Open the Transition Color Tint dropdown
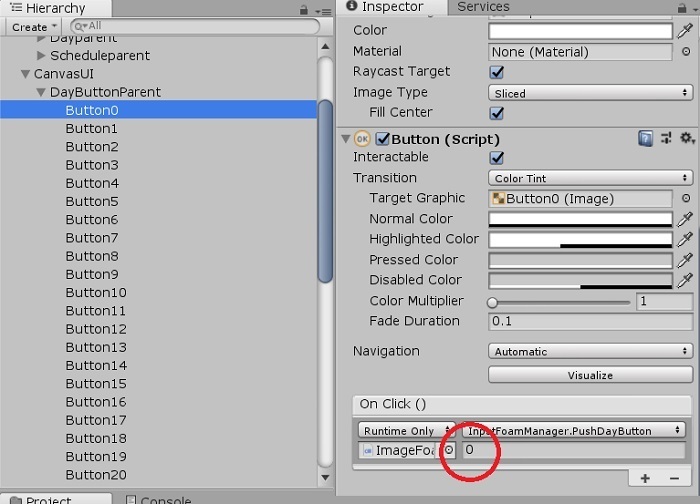The image size is (700, 504). pyautogui.click(x=590, y=178)
